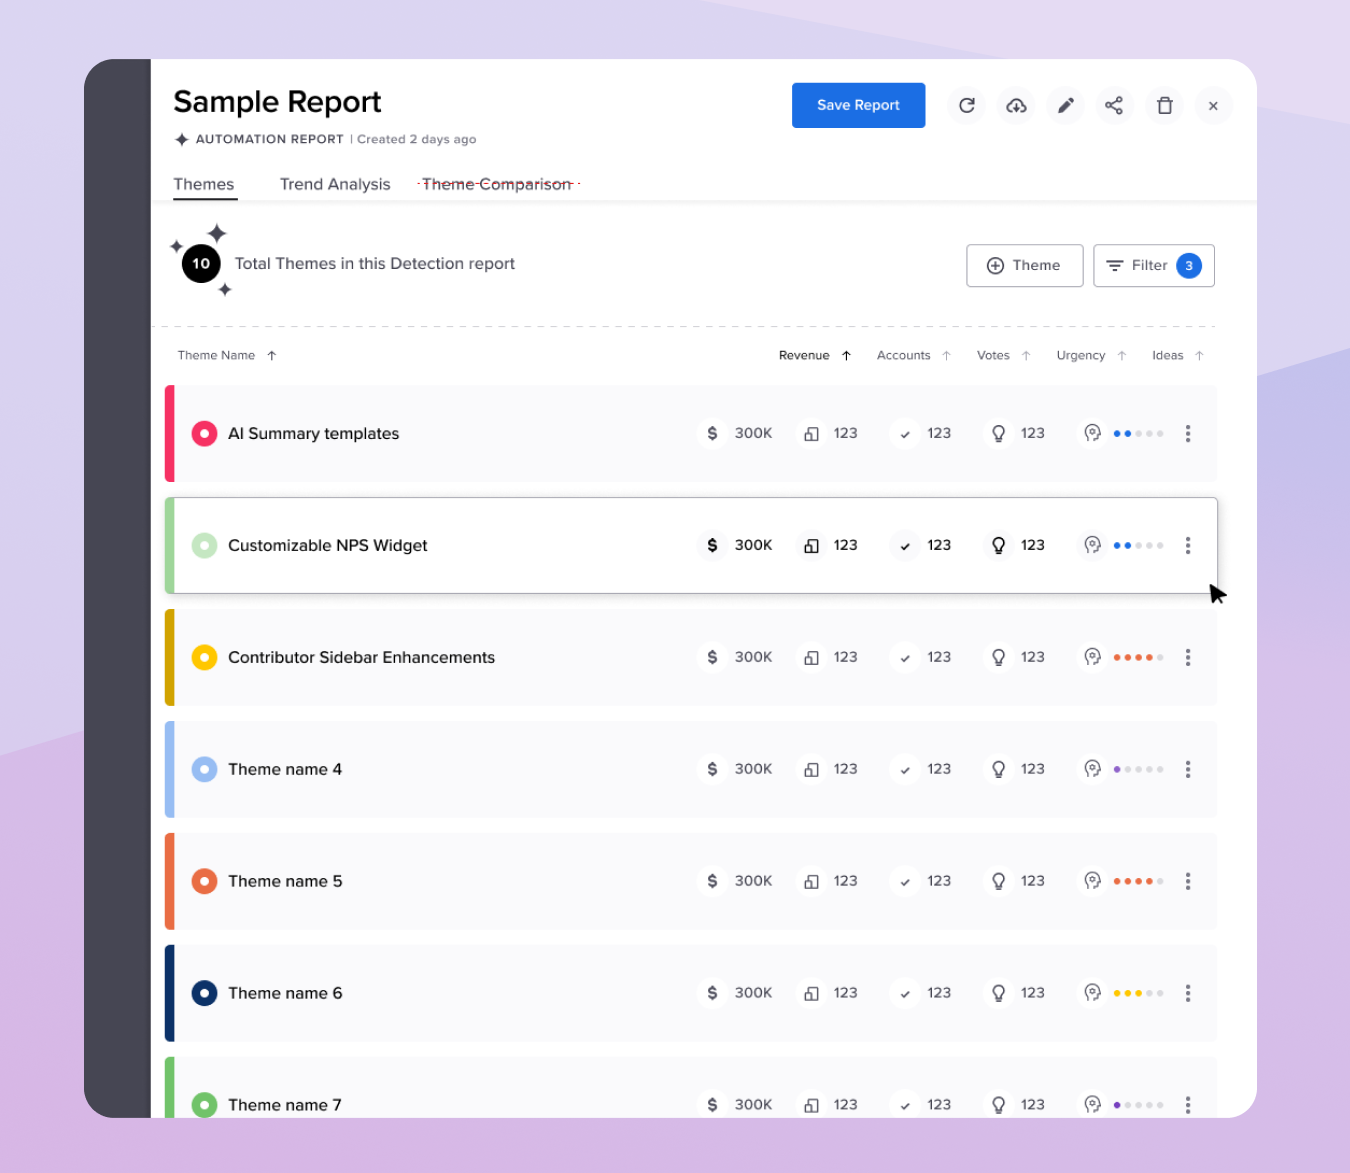Sort by Accounts column header
The height and width of the screenshot is (1173, 1350).
(914, 355)
